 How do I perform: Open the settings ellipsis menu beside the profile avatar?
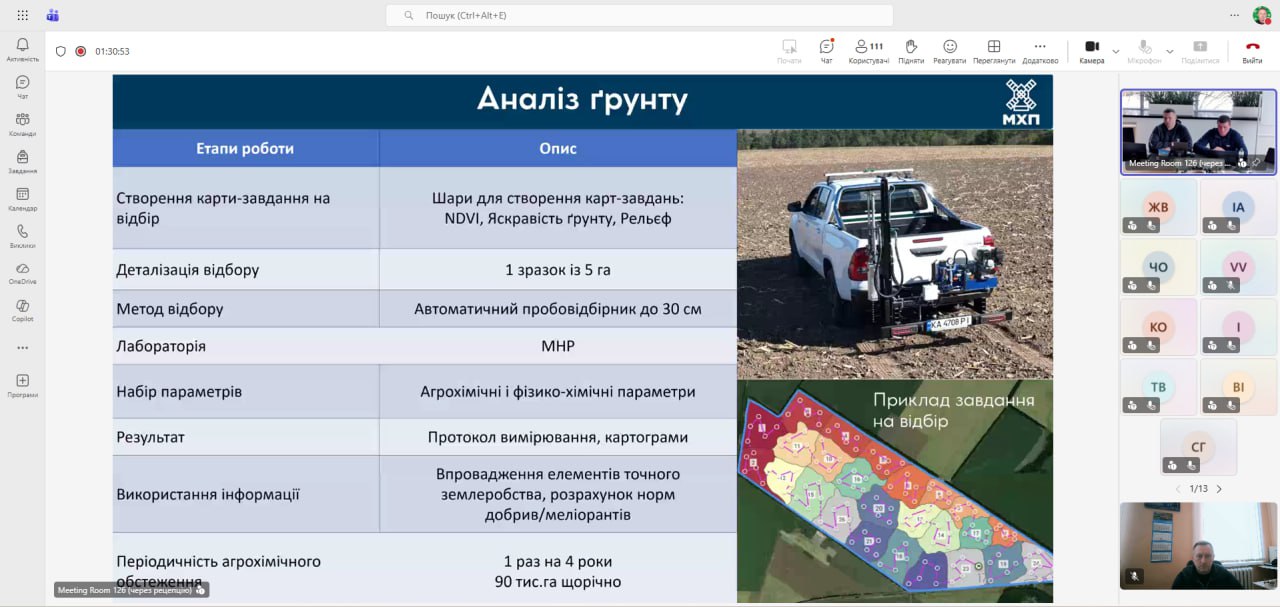(1234, 15)
